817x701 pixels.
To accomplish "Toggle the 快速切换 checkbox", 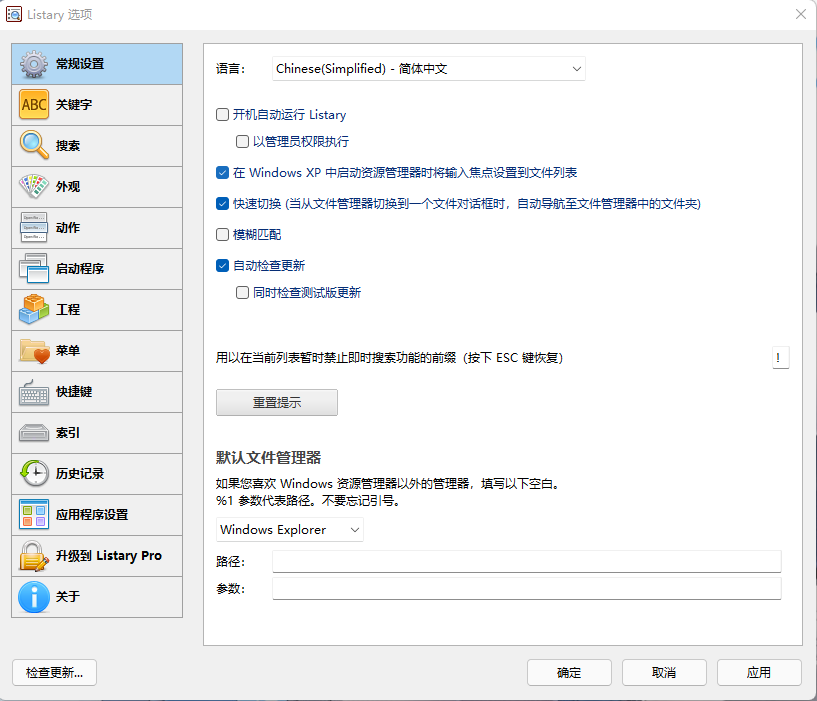I will [222, 203].
